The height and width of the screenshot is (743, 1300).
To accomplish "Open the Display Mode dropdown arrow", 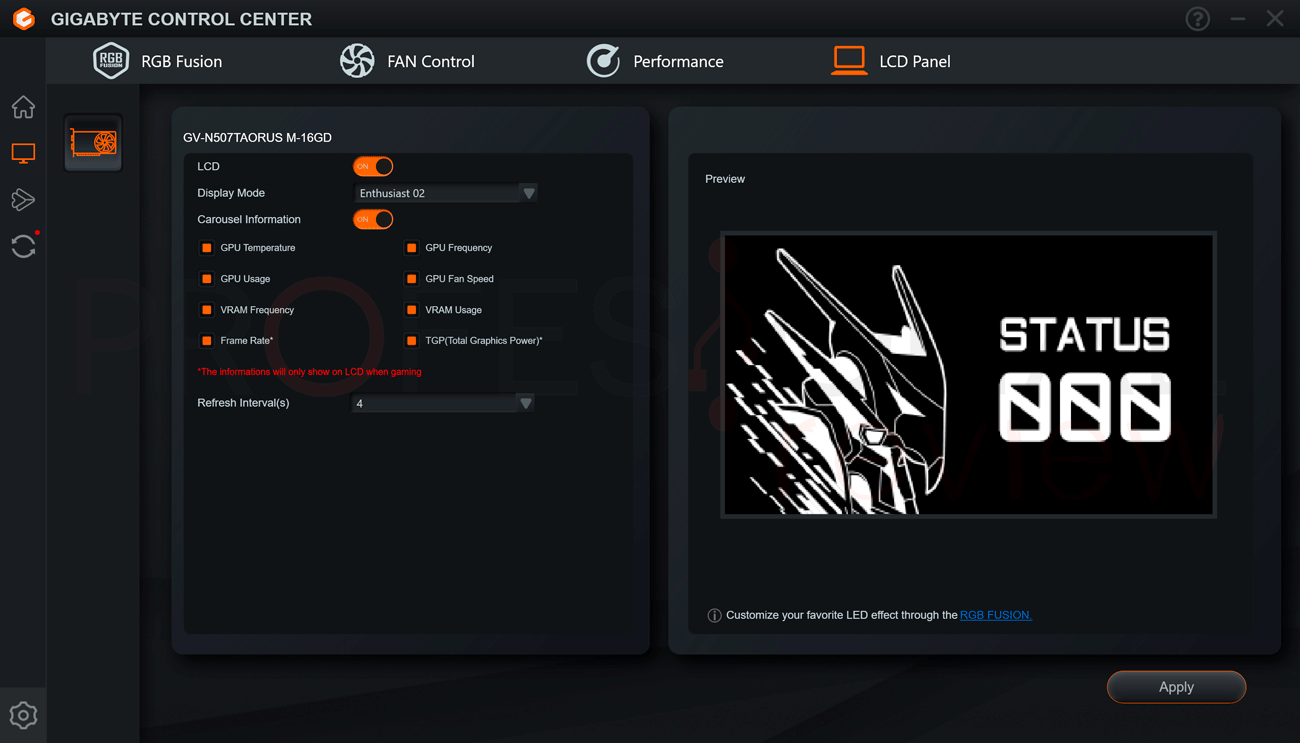I will pos(529,193).
